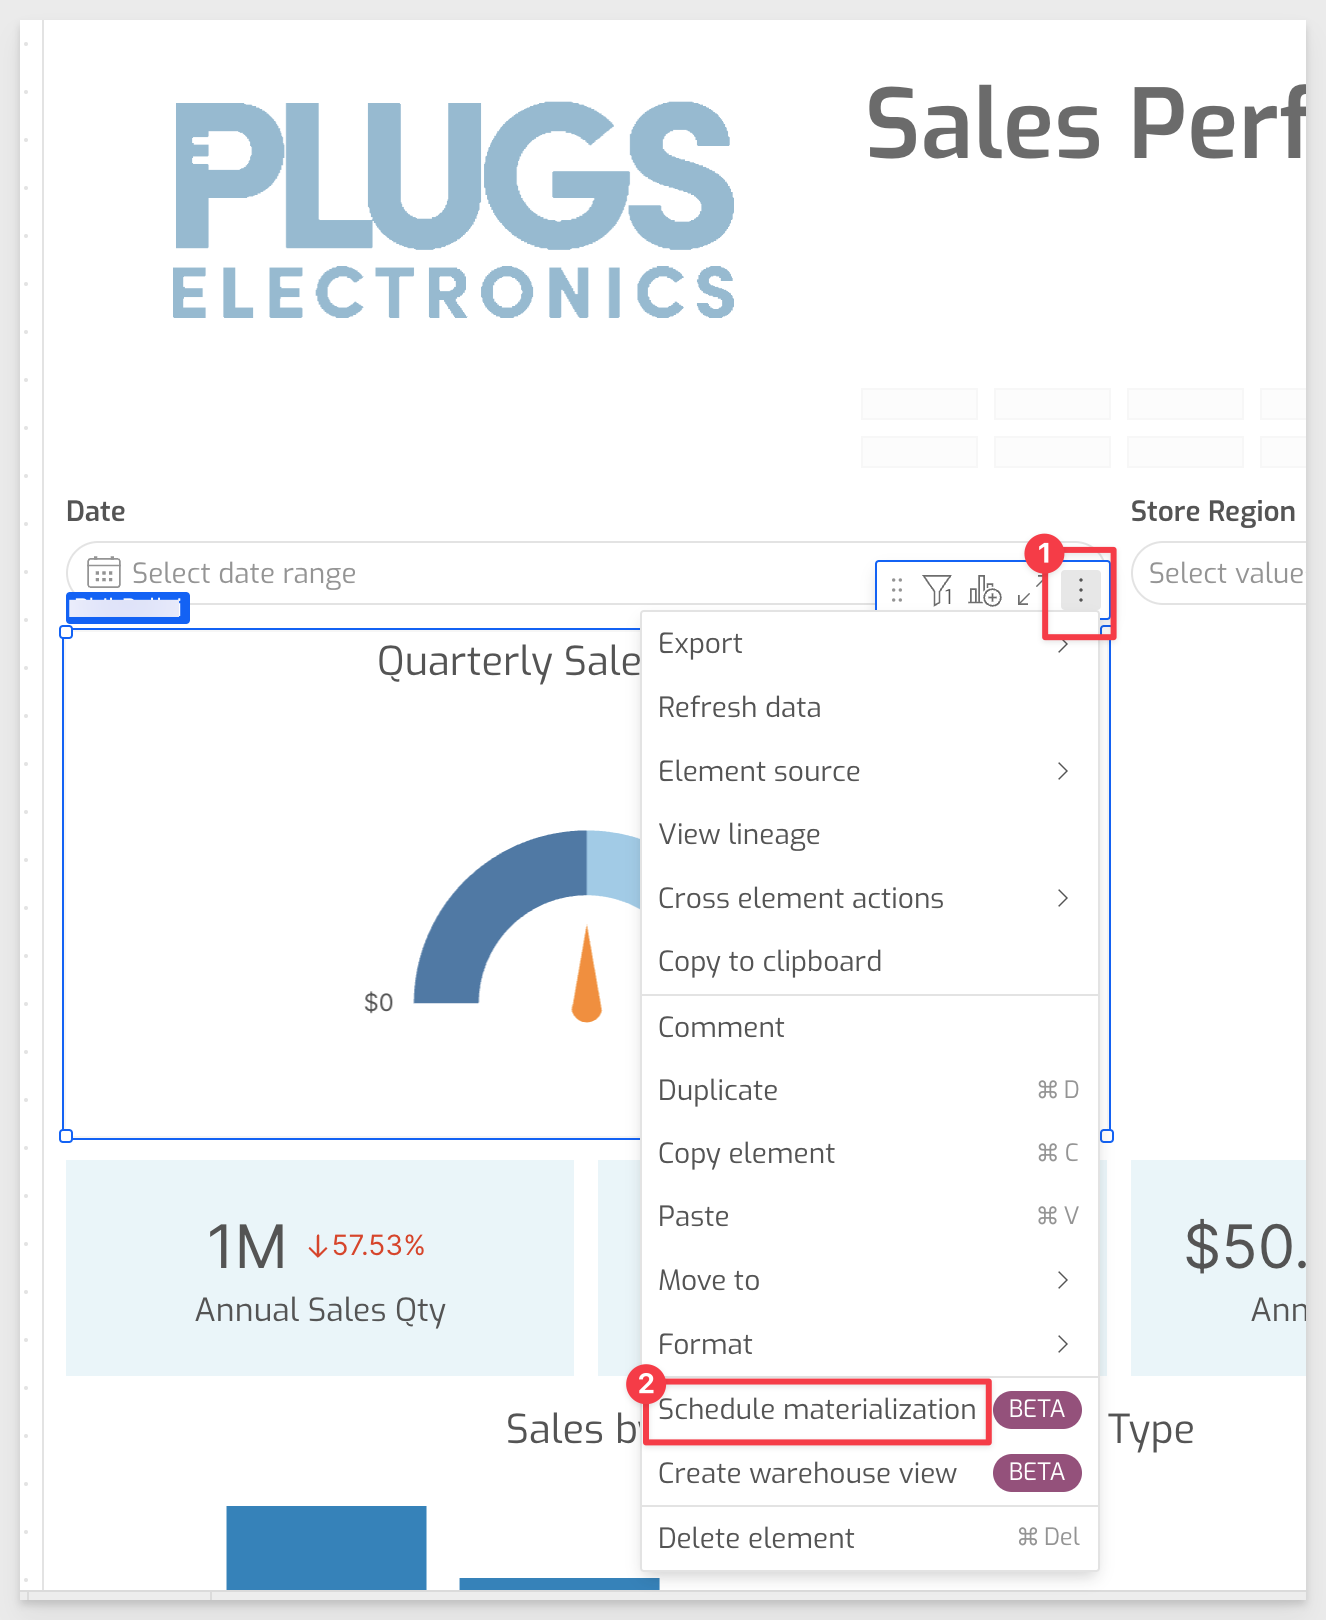
Task: Click the add child chart icon
Action: click(984, 591)
